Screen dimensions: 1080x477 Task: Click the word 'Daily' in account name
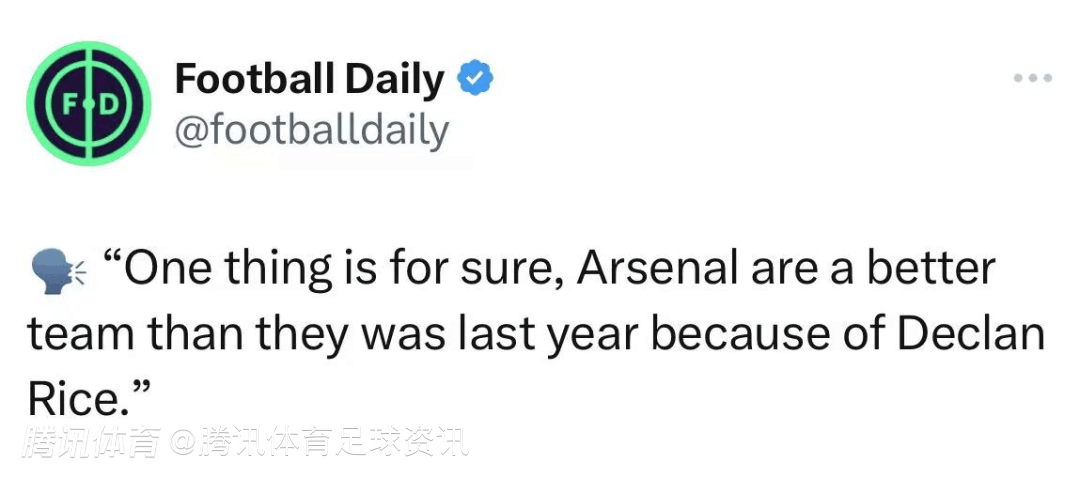[x=394, y=79]
